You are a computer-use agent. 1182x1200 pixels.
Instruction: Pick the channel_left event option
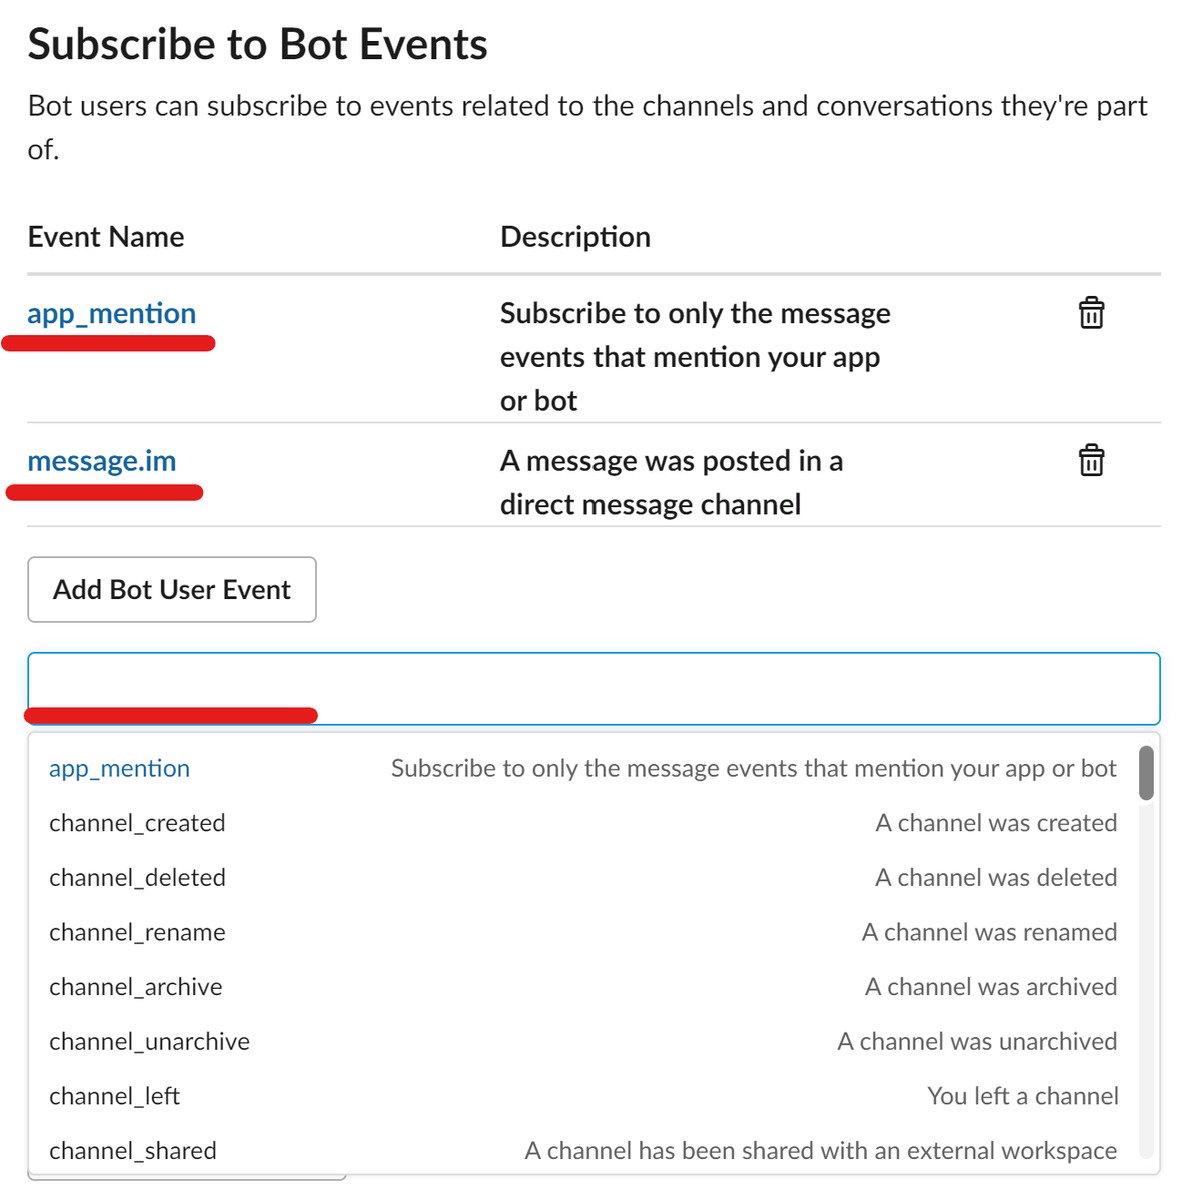click(x=583, y=1096)
